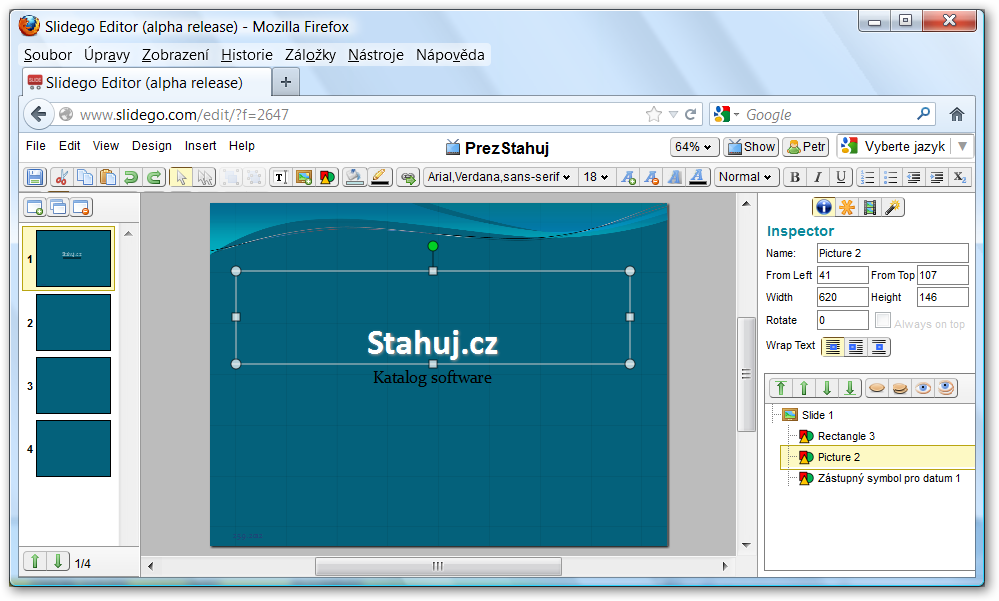Viewport: 999px width, 601px height.
Task: Decrease font size with the A minus icon
Action: 651,177
